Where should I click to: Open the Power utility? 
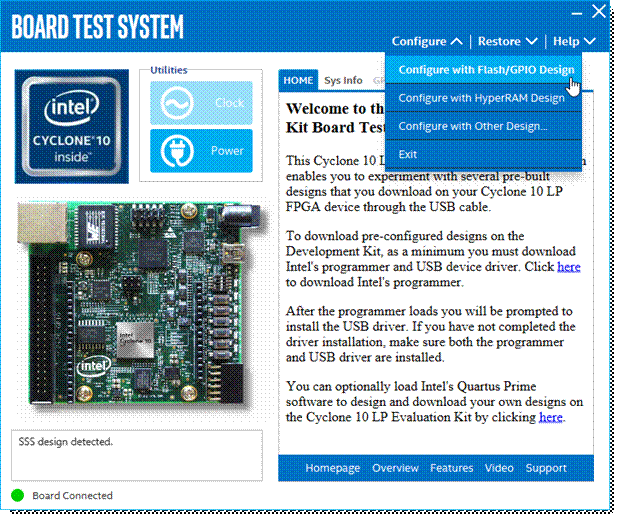pyautogui.click(x=201, y=151)
